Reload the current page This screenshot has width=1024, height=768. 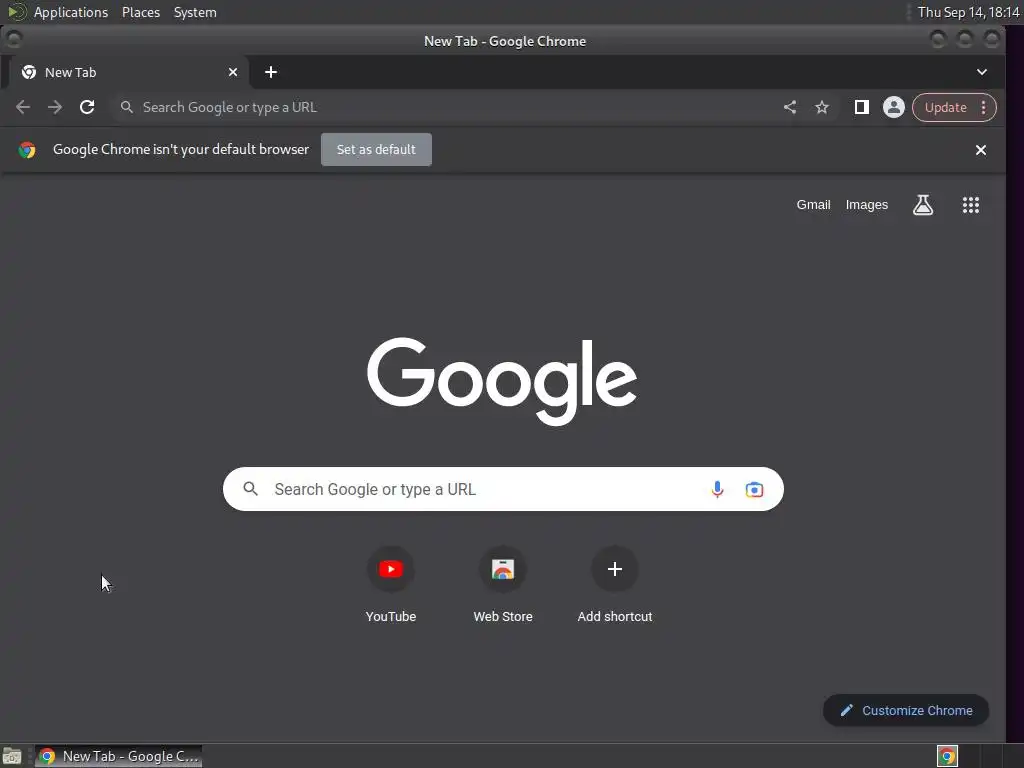(87, 107)
